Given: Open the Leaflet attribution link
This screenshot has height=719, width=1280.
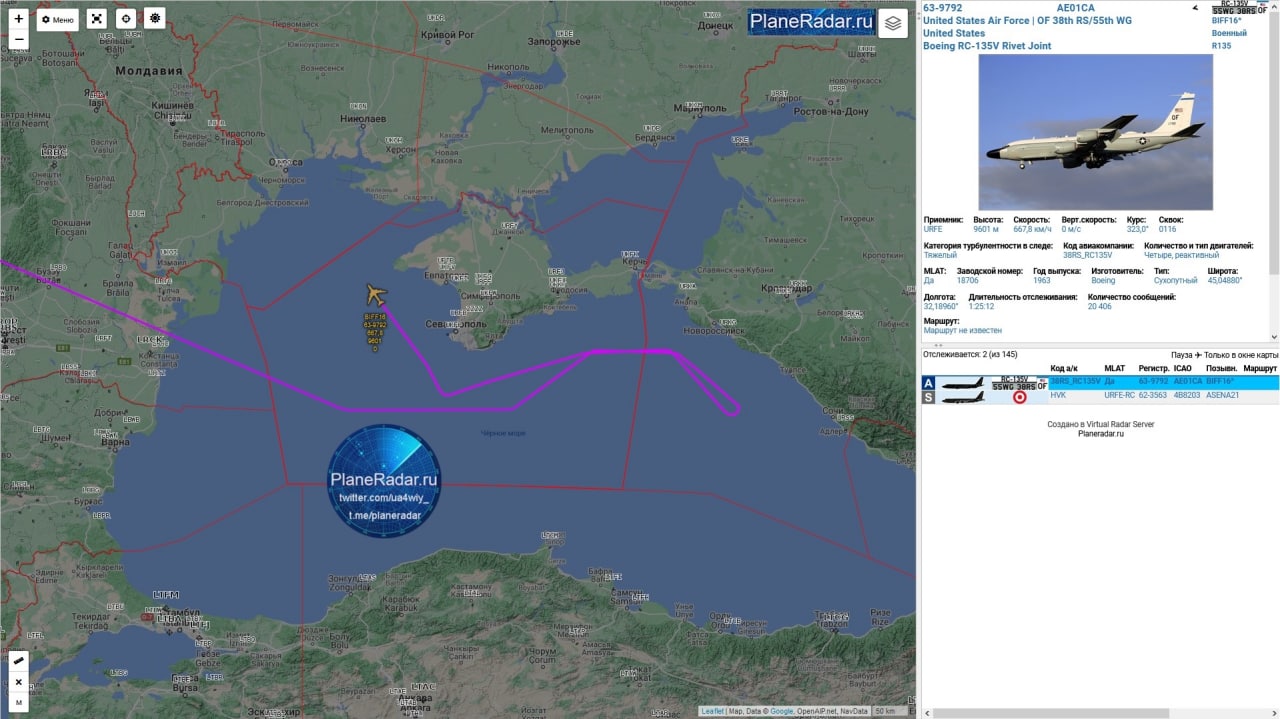Looking at the screenshot, I should coord(713,711).
